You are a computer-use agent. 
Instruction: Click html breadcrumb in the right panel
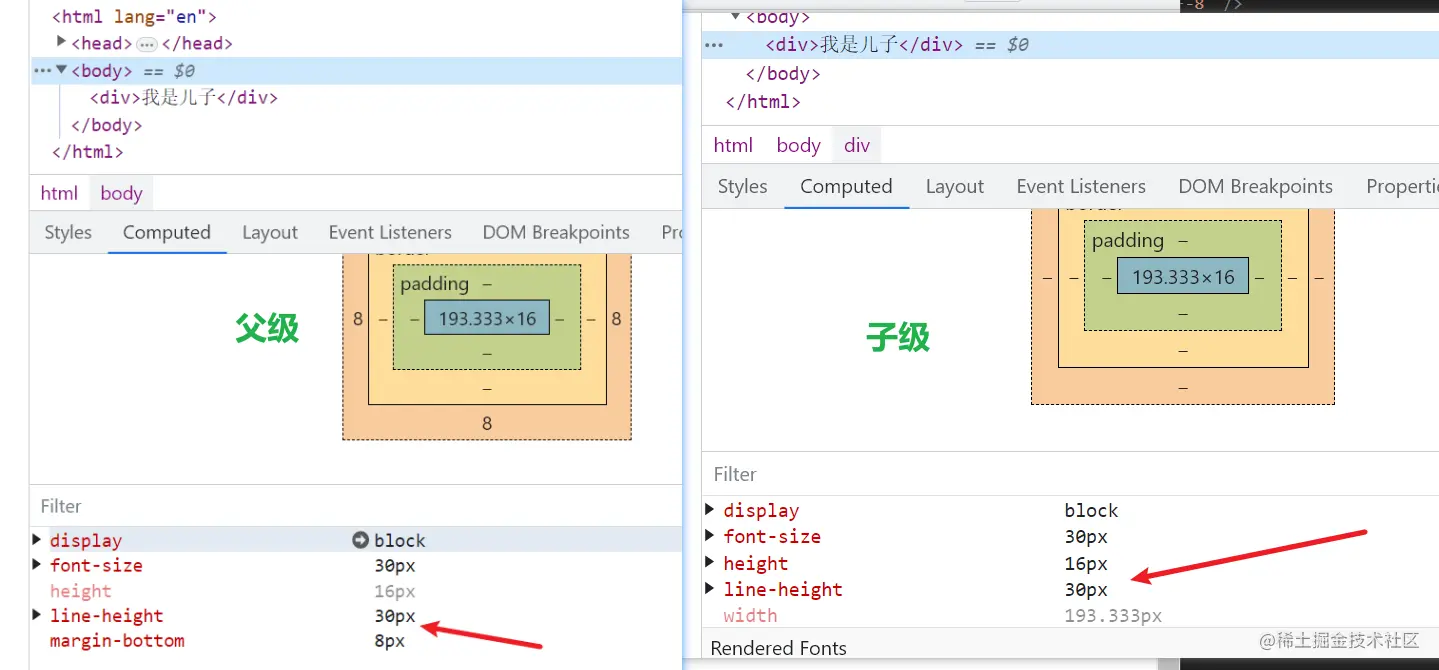click(733, 145)
